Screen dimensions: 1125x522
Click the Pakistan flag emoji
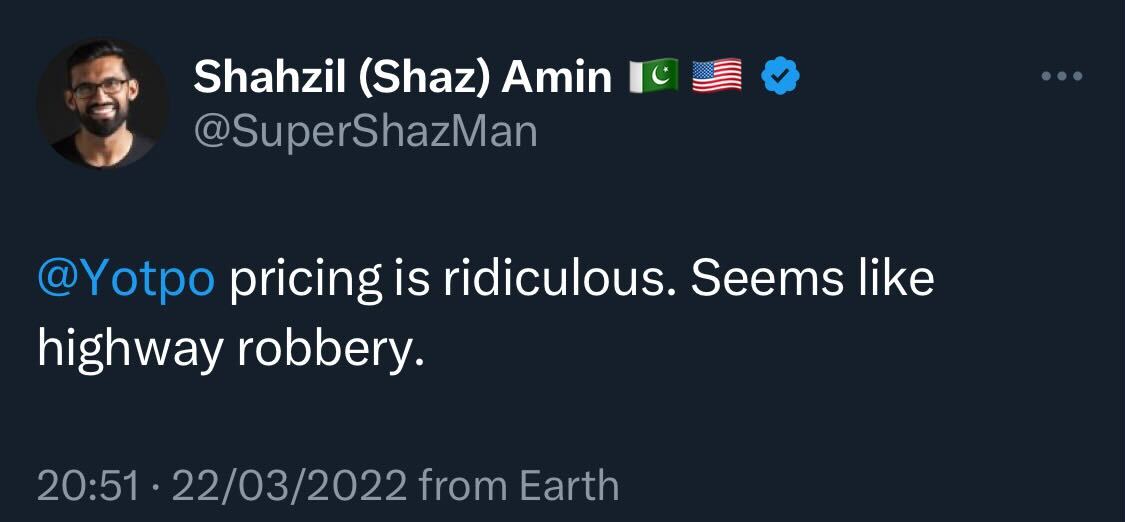654,77
